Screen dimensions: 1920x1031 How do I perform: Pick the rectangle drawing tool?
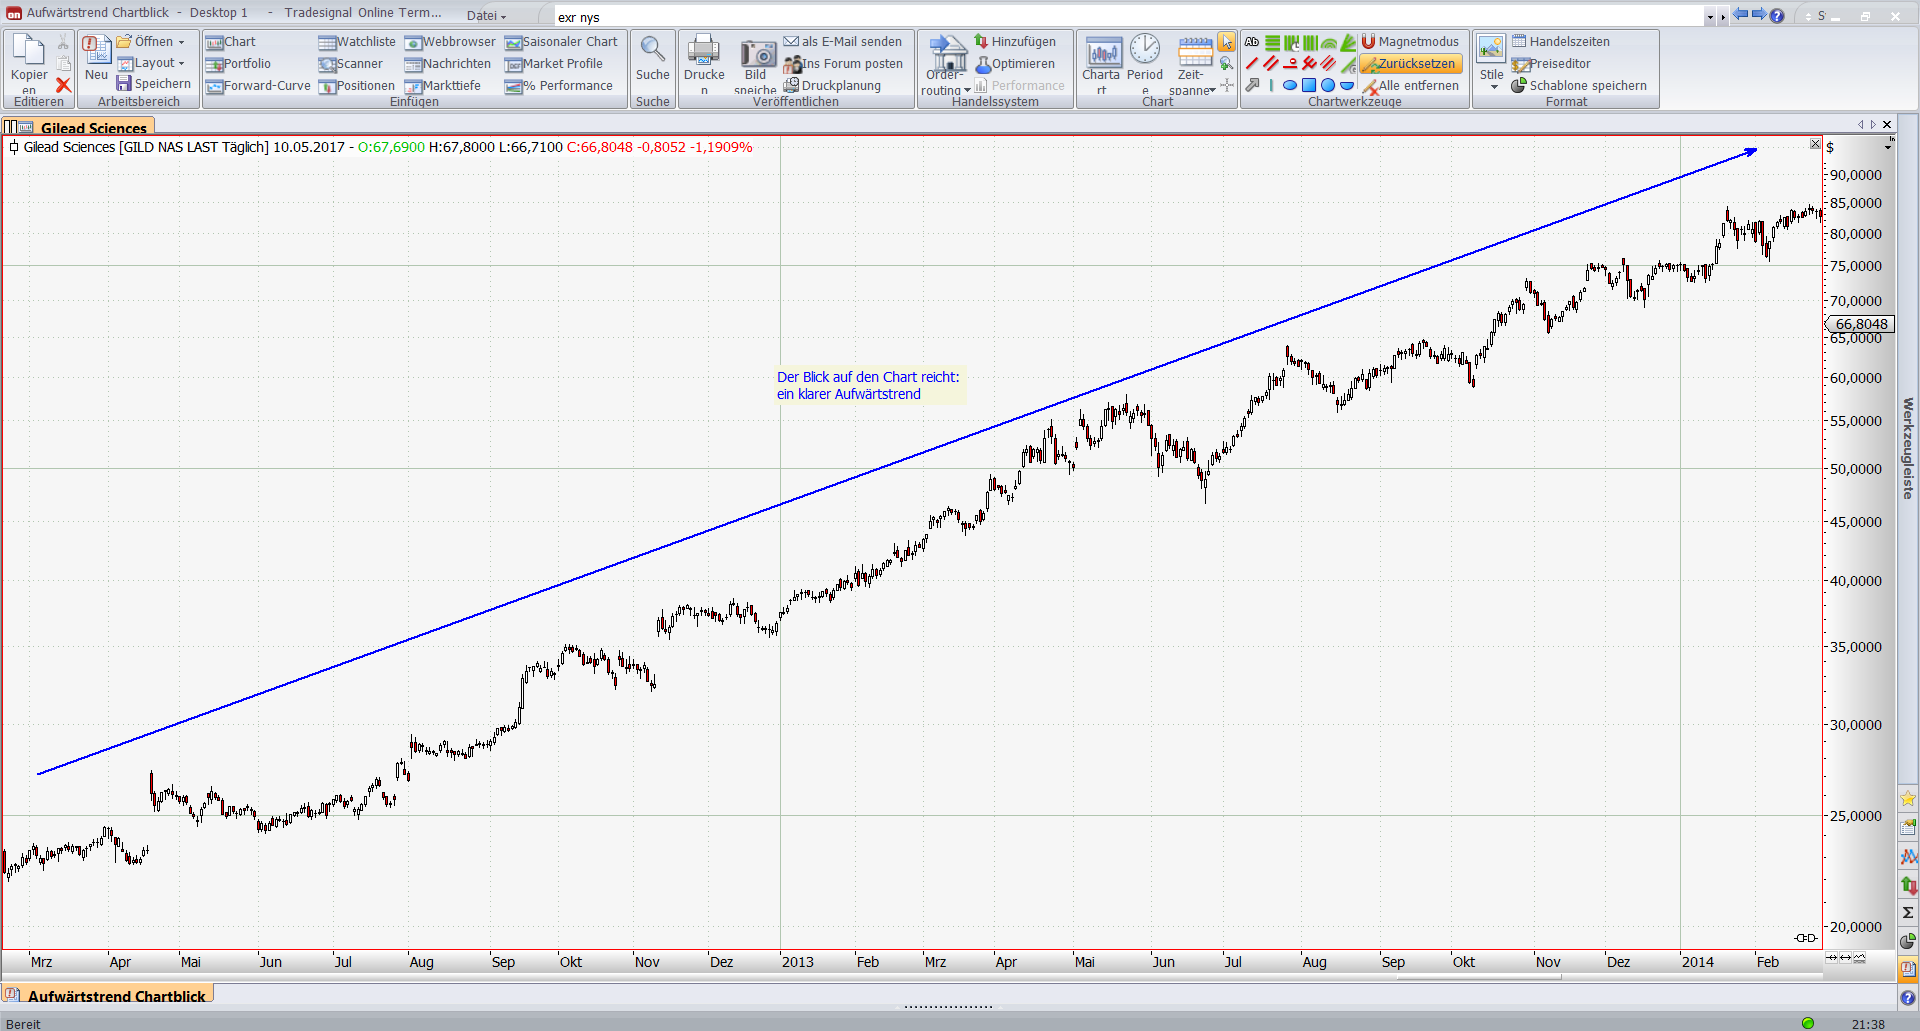click(x=1309, y=86)
